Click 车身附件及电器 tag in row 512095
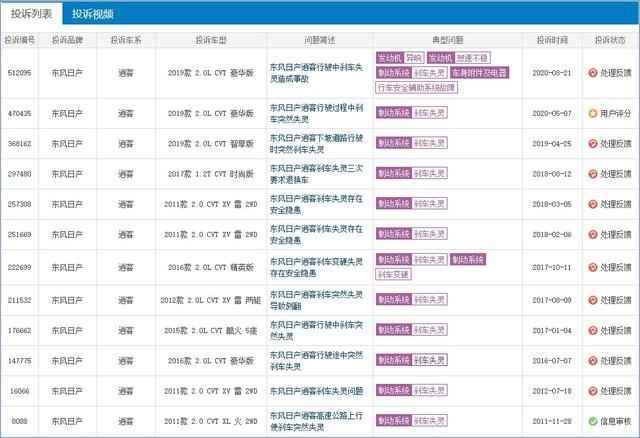Screen dimensions: 640x438 pos(480,73)
